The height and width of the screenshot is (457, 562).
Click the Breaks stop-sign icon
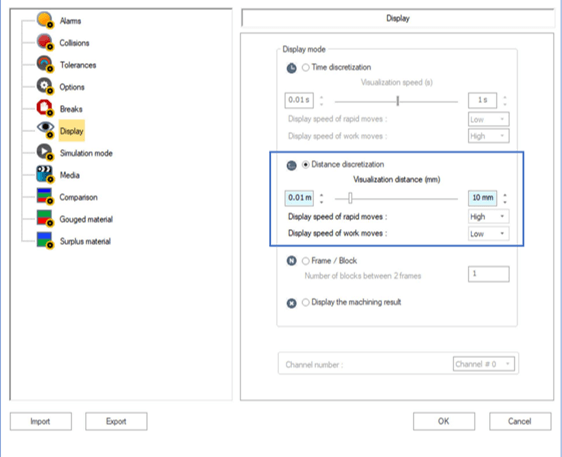click(x=45, y=108)
